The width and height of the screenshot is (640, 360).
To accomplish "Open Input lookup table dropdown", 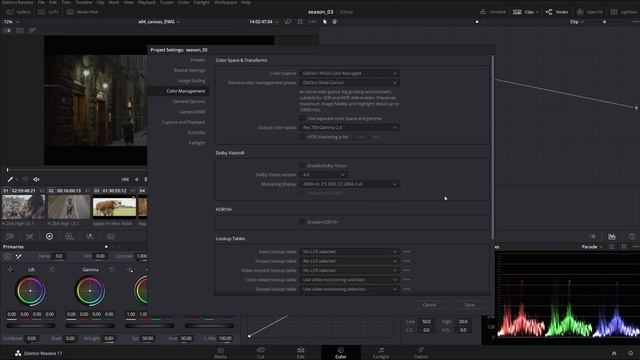I will click(349, 252).
